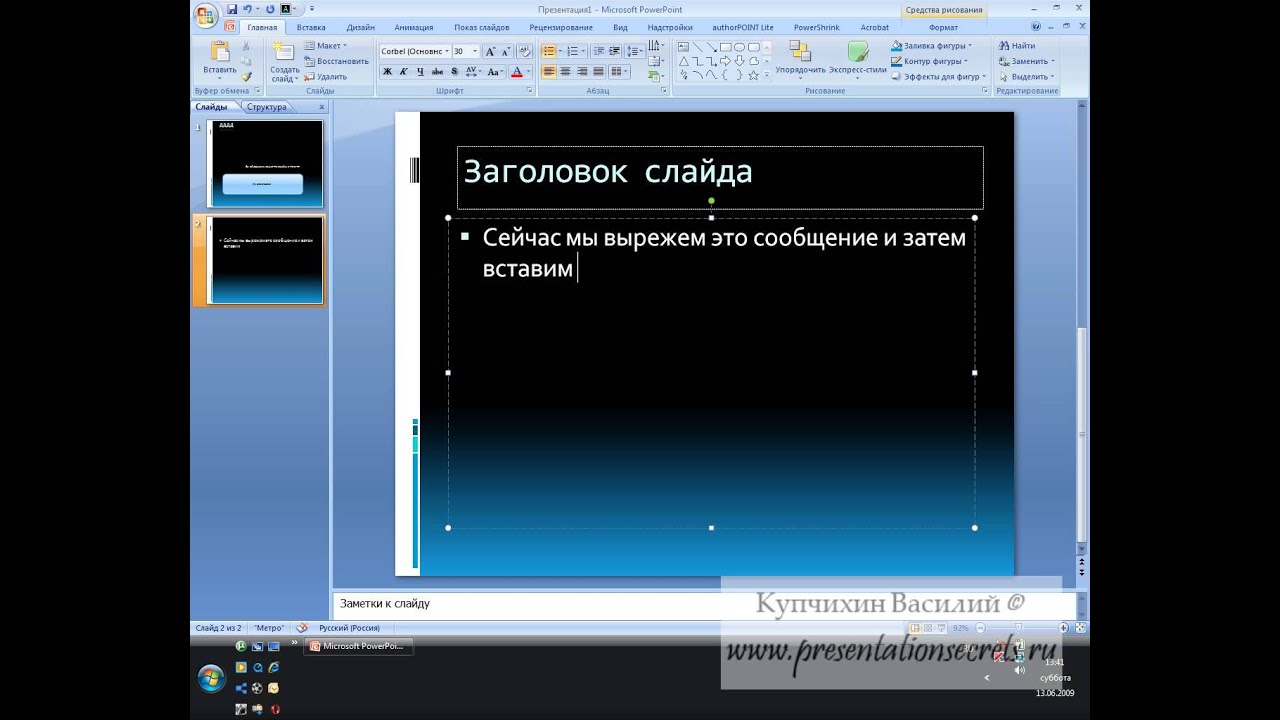Insert a text box from shapes gallery
The image size is (1280, 720).
point(683,47)
